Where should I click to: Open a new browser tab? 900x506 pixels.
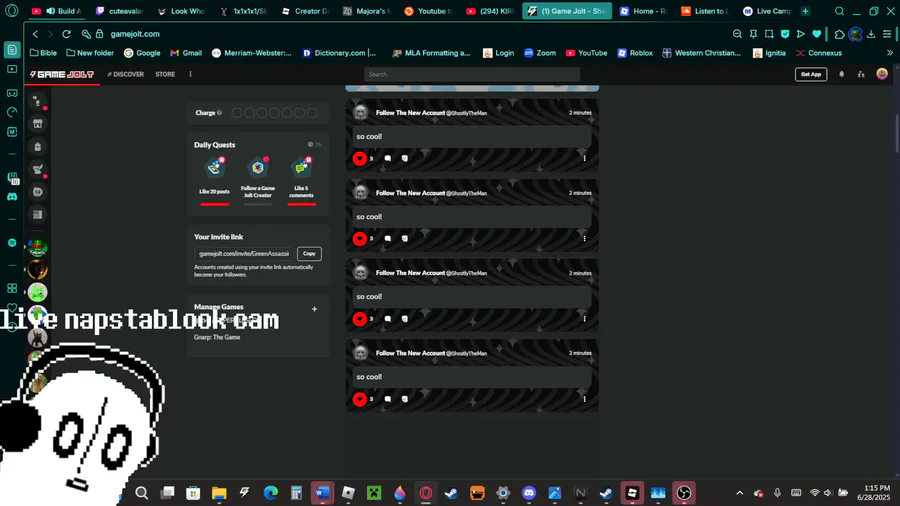pos(805,11)
